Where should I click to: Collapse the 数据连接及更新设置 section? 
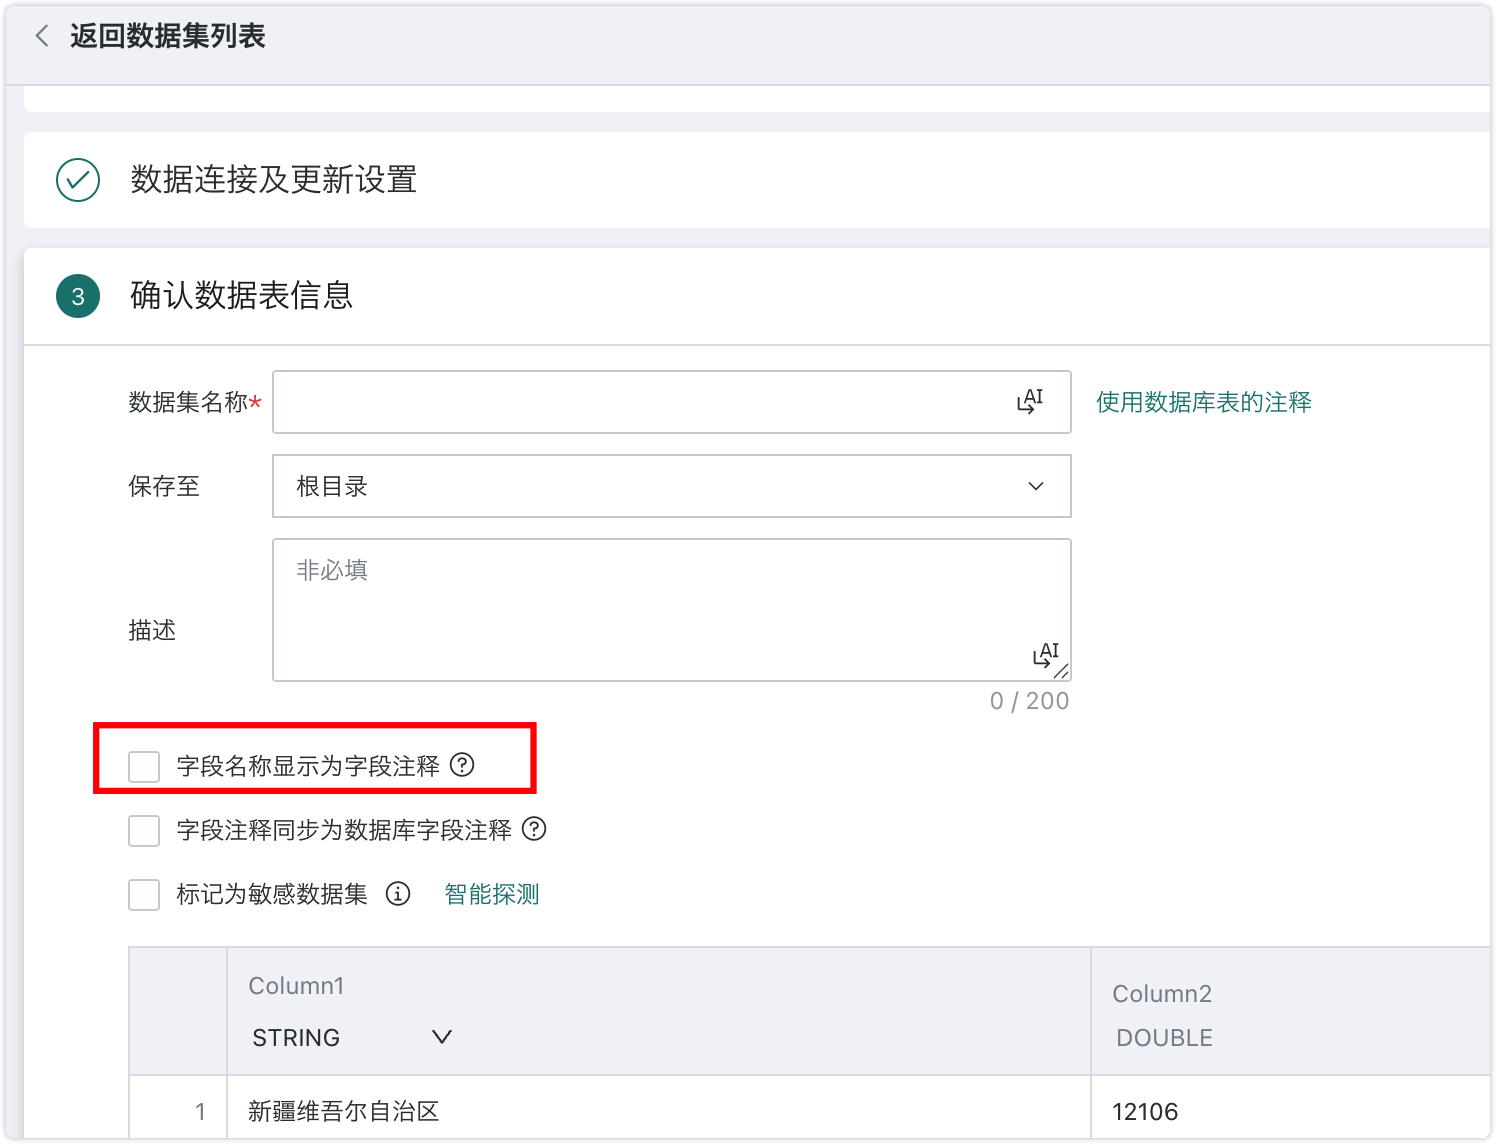point(272,180)
